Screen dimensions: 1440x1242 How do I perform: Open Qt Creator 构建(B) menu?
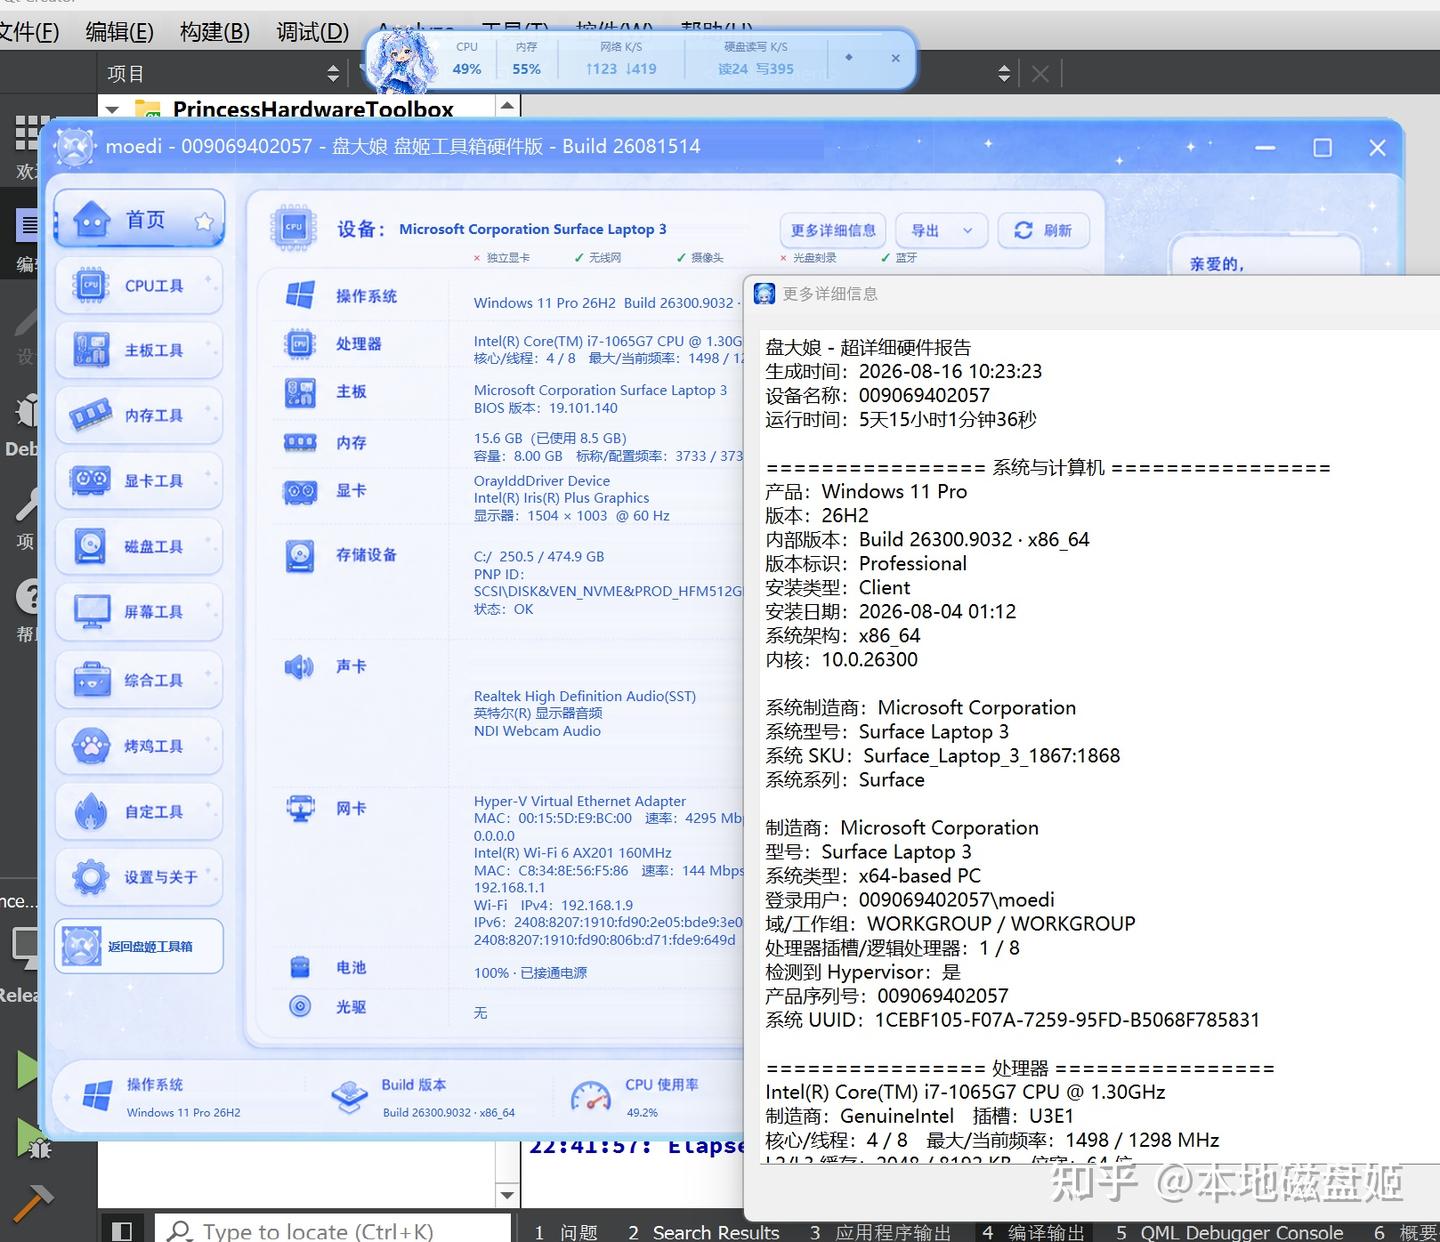[215, 32]
